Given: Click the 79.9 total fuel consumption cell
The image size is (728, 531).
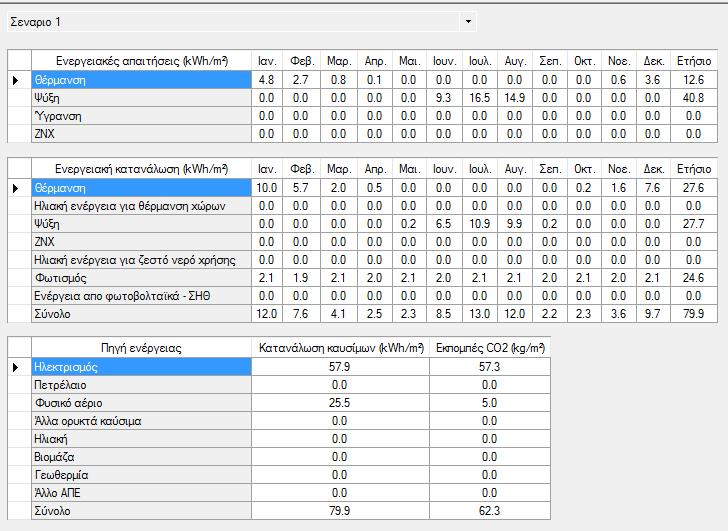Looking at the screenshot, I should 341,511.
